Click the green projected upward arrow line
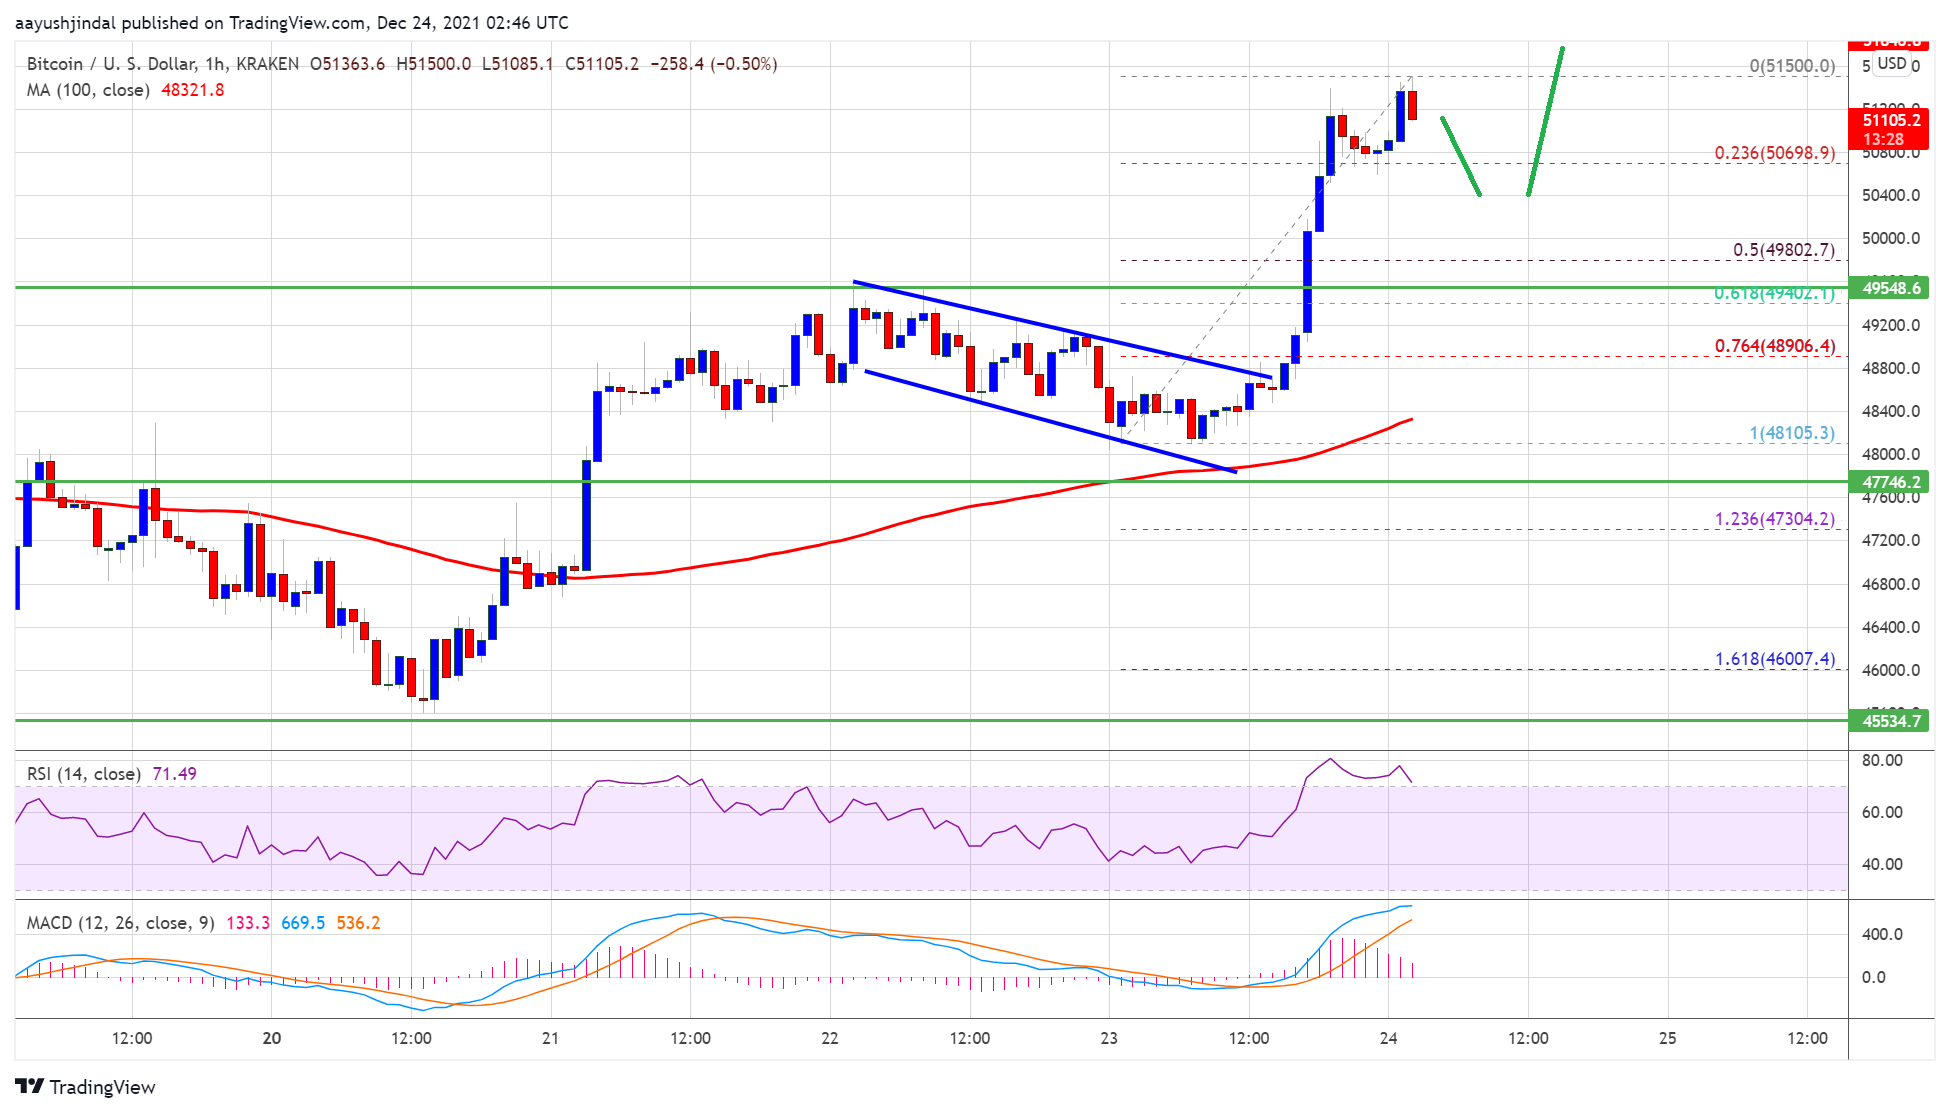Image resolution: width=1950 pixels, height=1113 pixels. (1545, 120)
